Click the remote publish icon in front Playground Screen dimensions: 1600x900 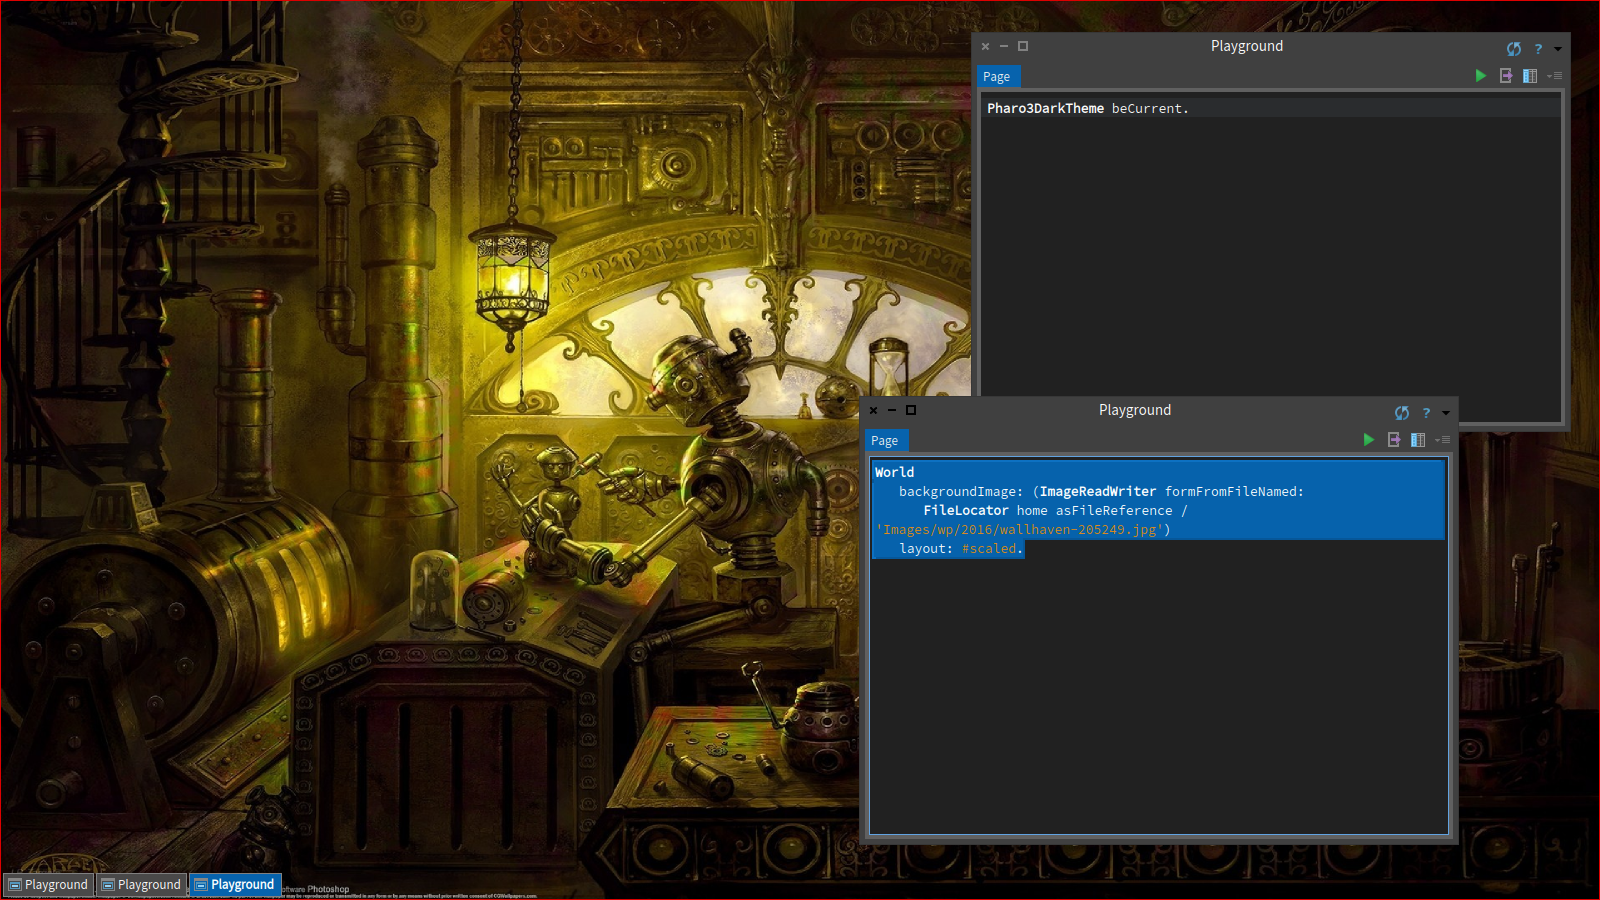(x=1394, y=440)
